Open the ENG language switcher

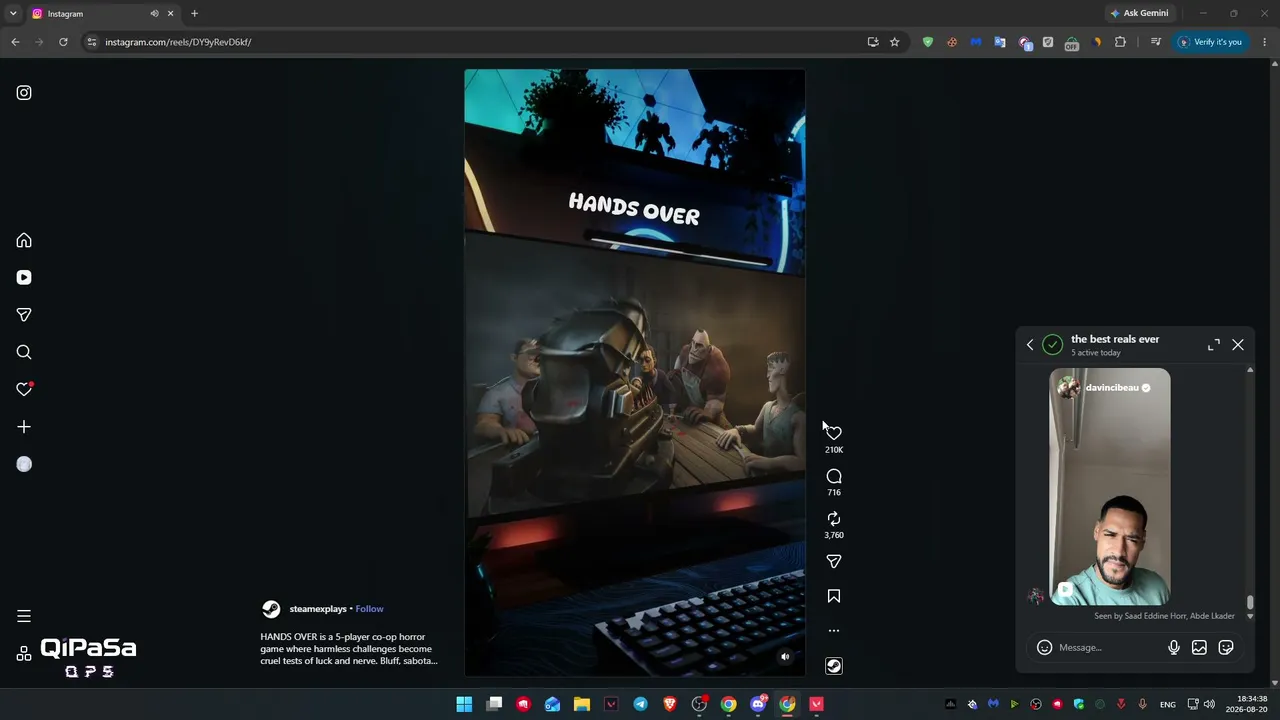pyautogui.click(x=1168, y=705)
